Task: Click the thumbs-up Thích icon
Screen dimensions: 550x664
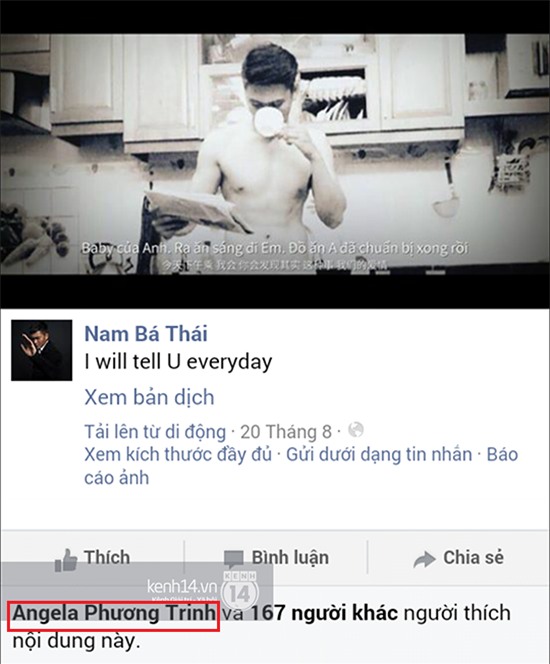Action: tap(66, 560)
